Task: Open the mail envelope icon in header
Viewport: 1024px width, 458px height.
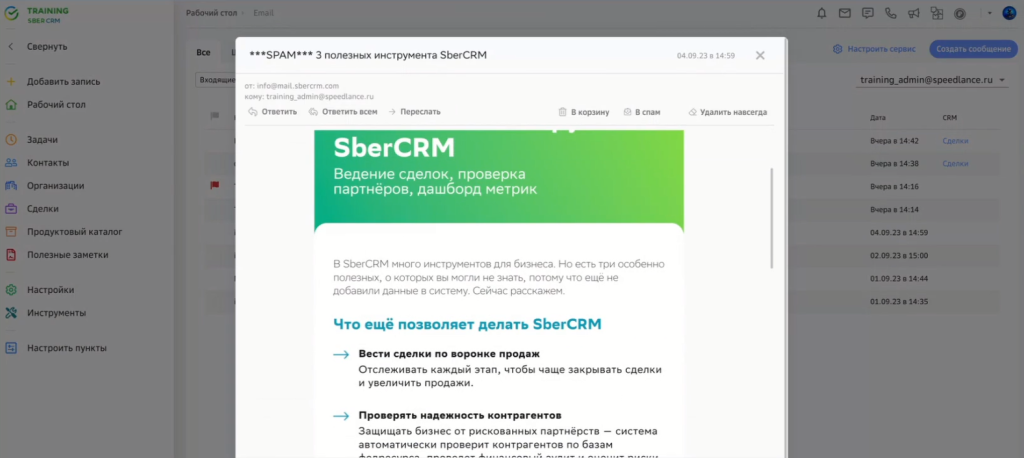Action: click(x=845, y=13)
